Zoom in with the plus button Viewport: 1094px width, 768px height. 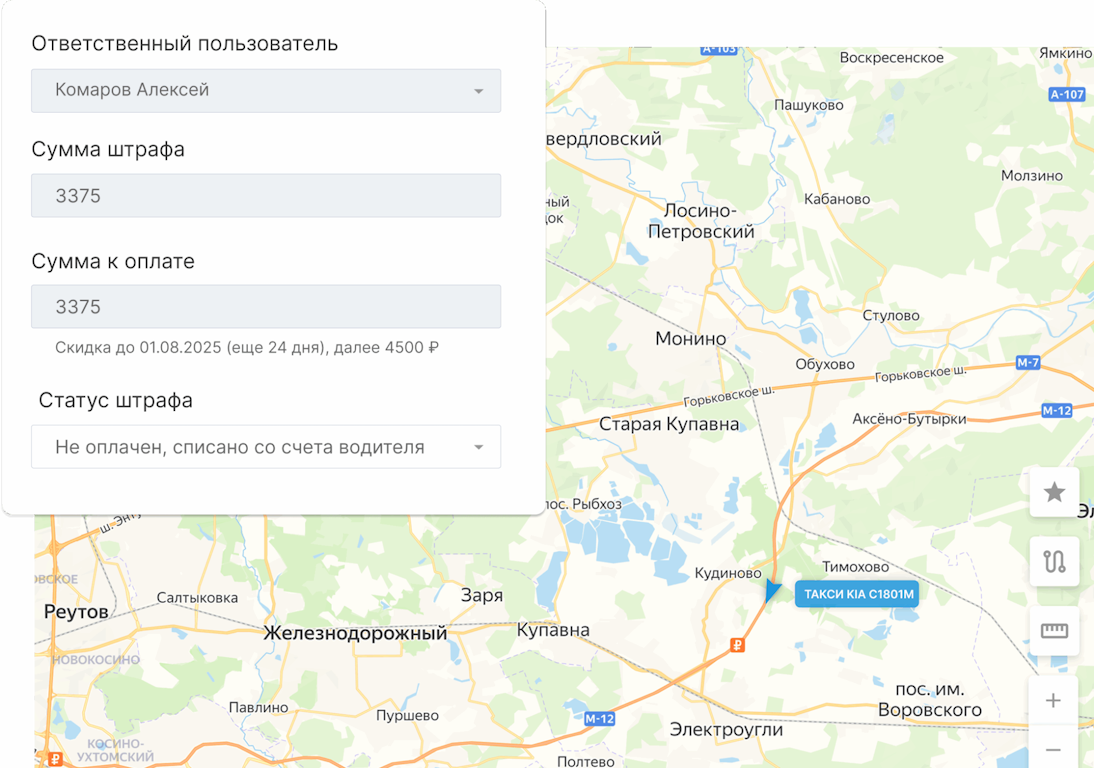click(x=1053, y=701)
